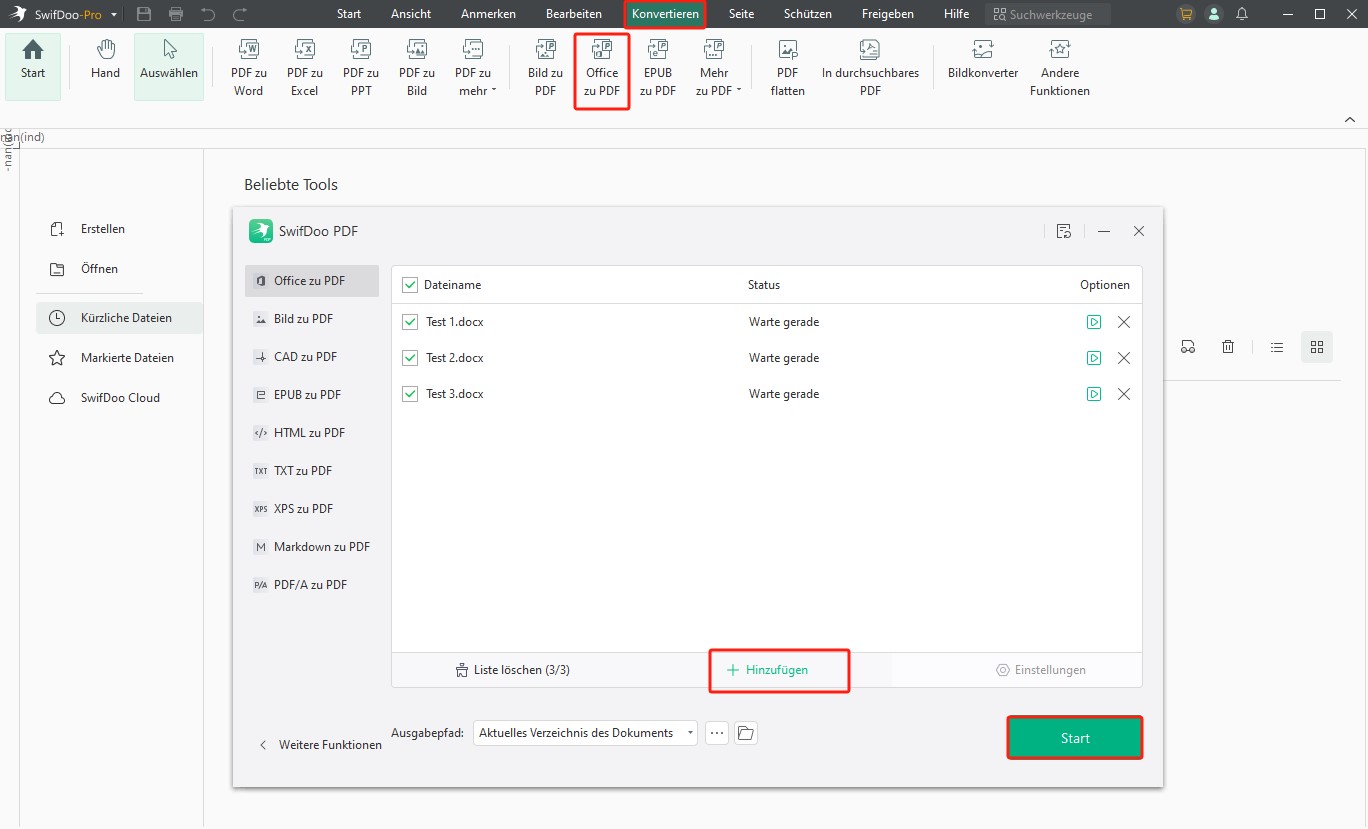
Task: Uncheck the Test 2.docx checkbox
Action: tap(410, 358)
